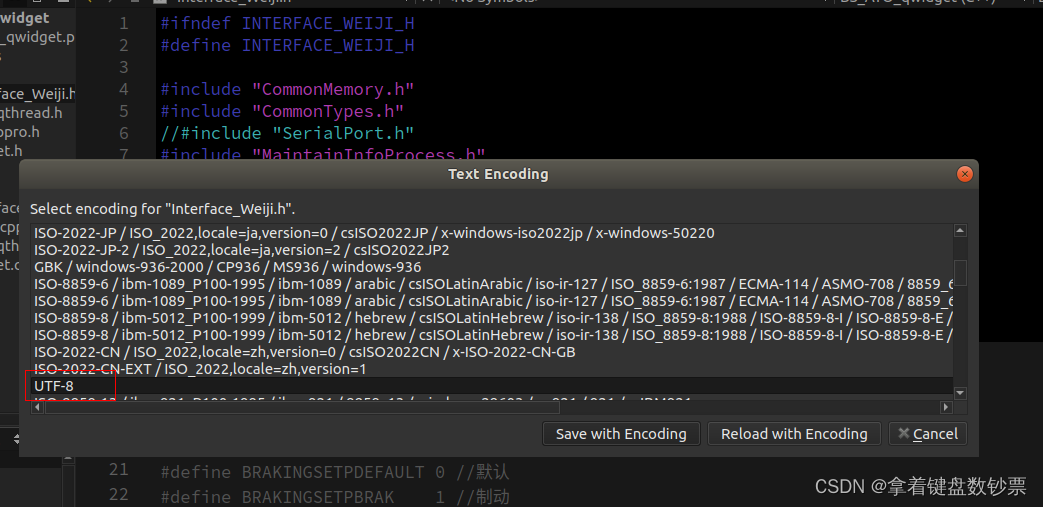
Task: Click the encoding list's scroll-down arrow
Action: click(x=960, y=393)
